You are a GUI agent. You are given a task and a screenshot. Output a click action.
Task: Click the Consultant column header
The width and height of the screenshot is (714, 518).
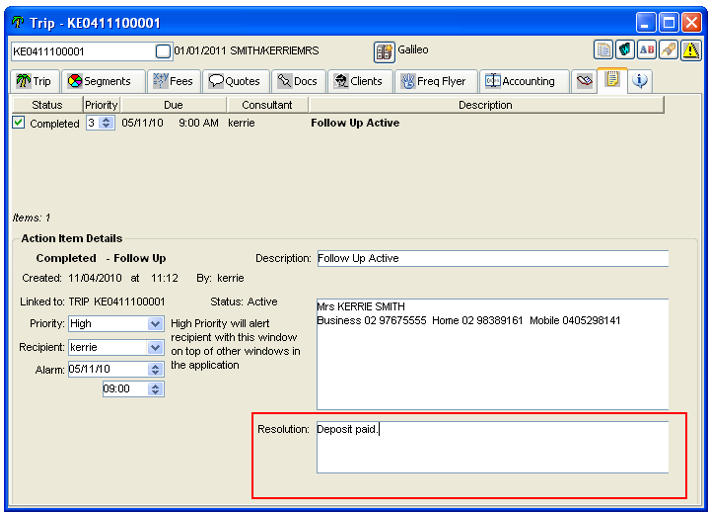[267, 105]
